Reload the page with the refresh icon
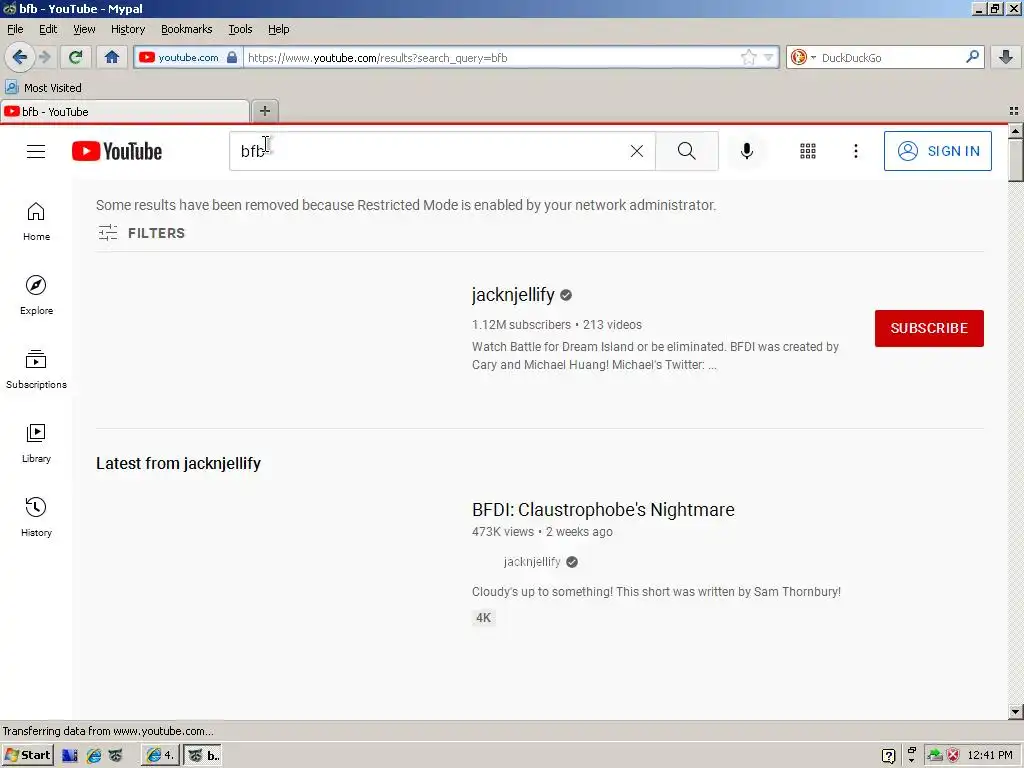The height and width of the screenshot is (768, 1024). pos(75,57)
